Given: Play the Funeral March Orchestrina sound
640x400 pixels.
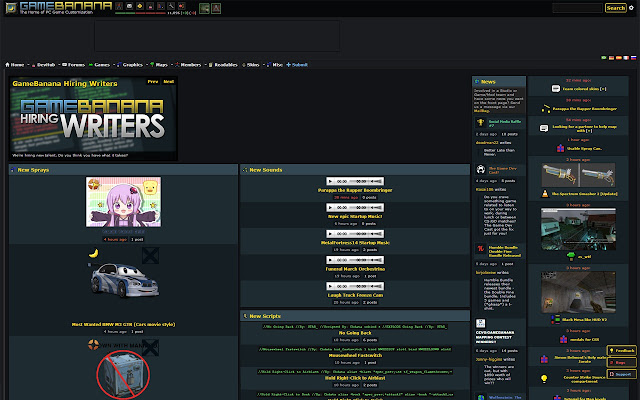Looking at the screenshot, I should tap(330, 260).
